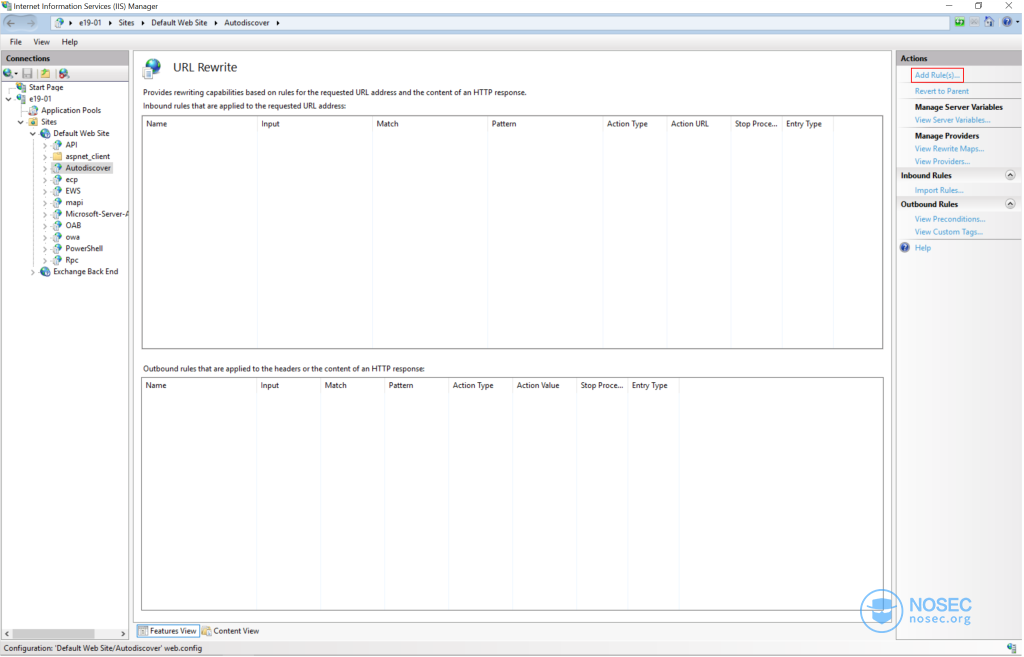Click the Connections pane left scroll arrow
1024x657 pixels.
point(7,633)
